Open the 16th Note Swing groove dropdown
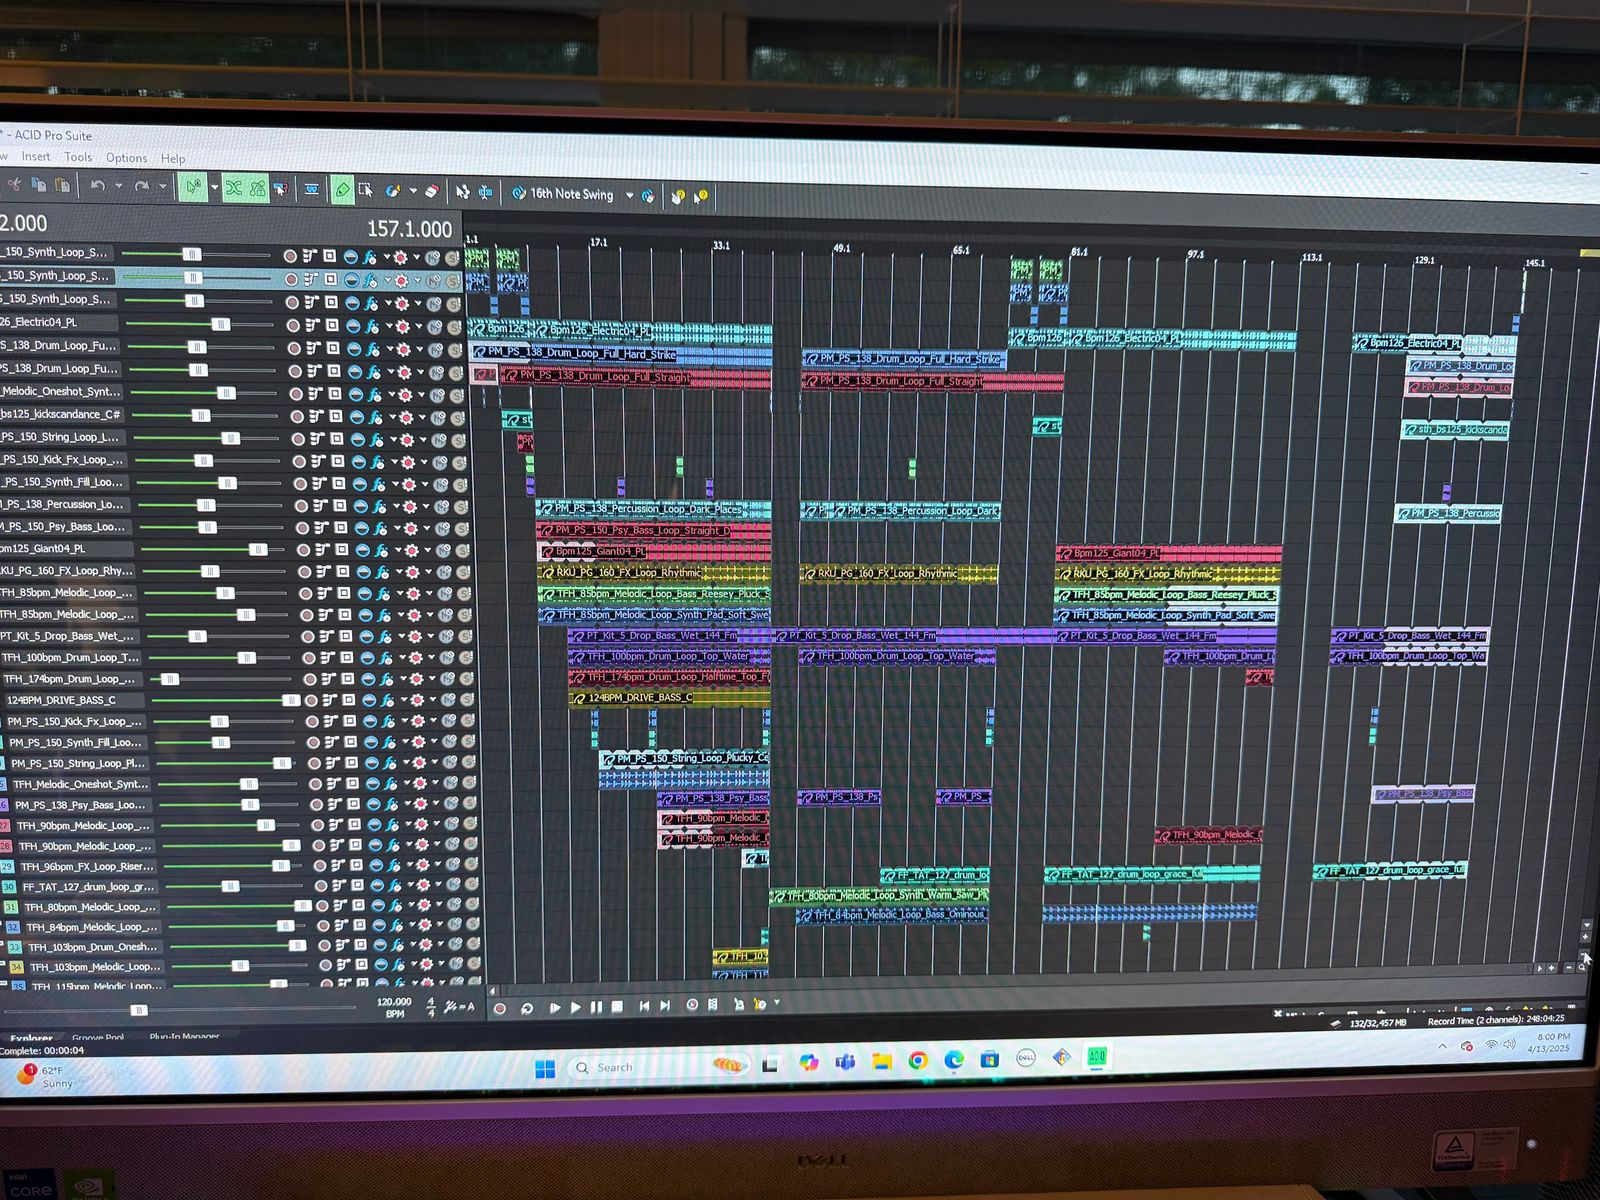1600x1200 pixels. pyautogui.click(x=629, y=195)
